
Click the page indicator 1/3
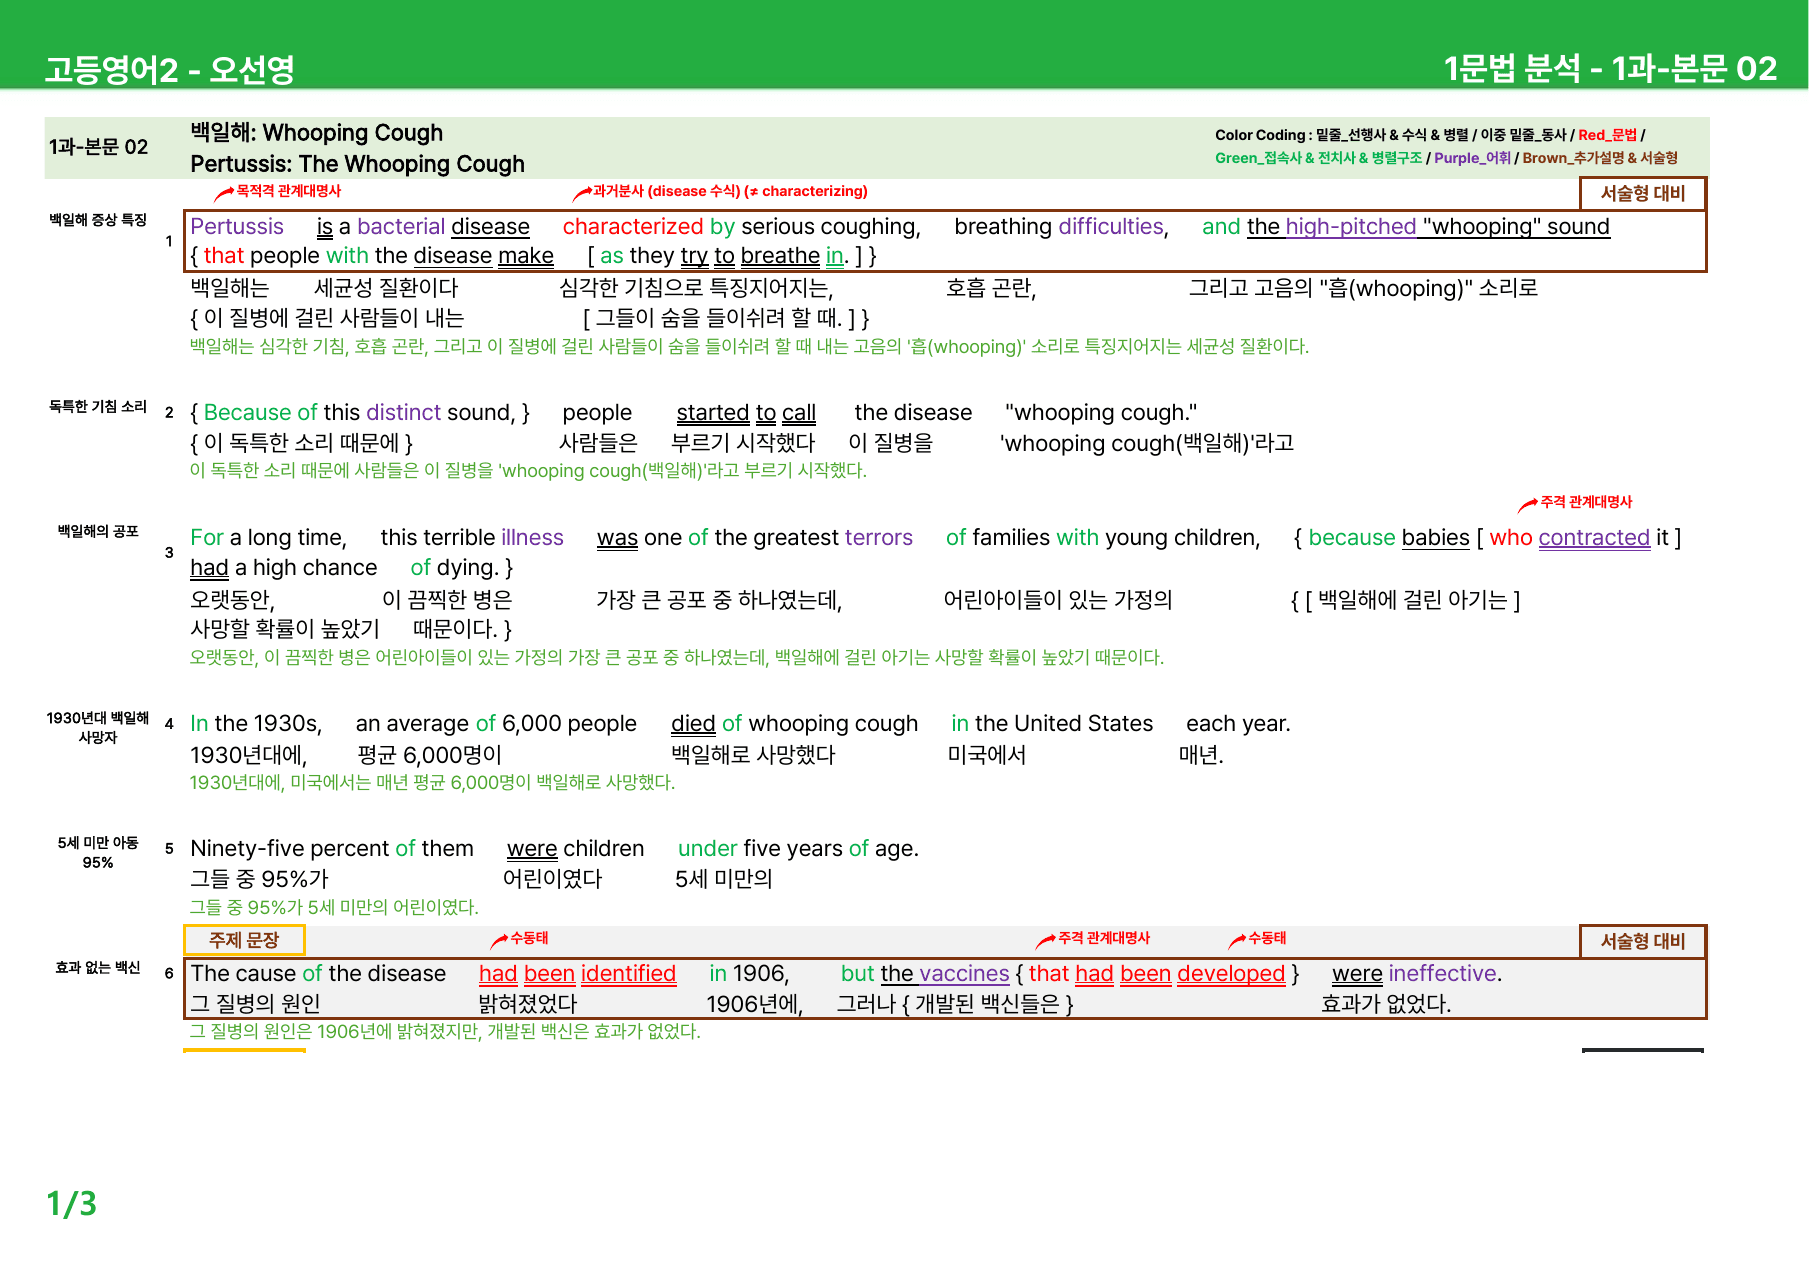pos(72,1203)
